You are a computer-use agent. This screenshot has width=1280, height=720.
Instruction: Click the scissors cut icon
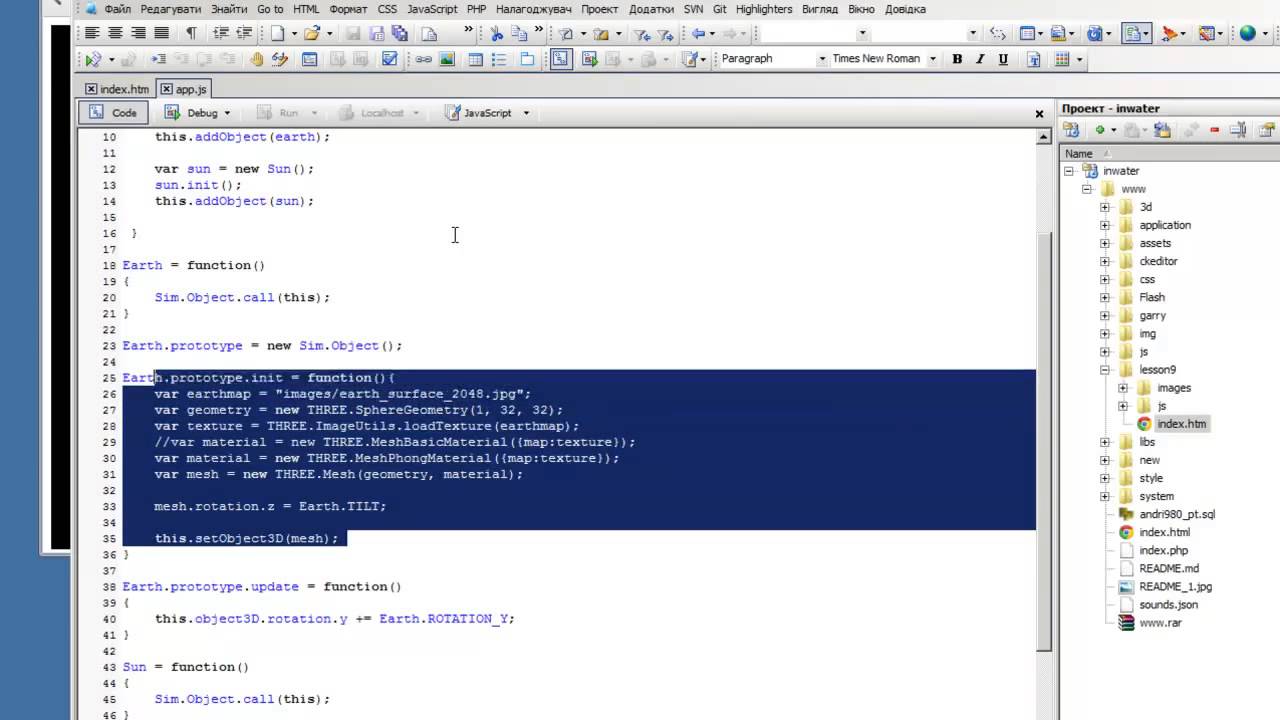pyautogui.click(x=497, y=33)
